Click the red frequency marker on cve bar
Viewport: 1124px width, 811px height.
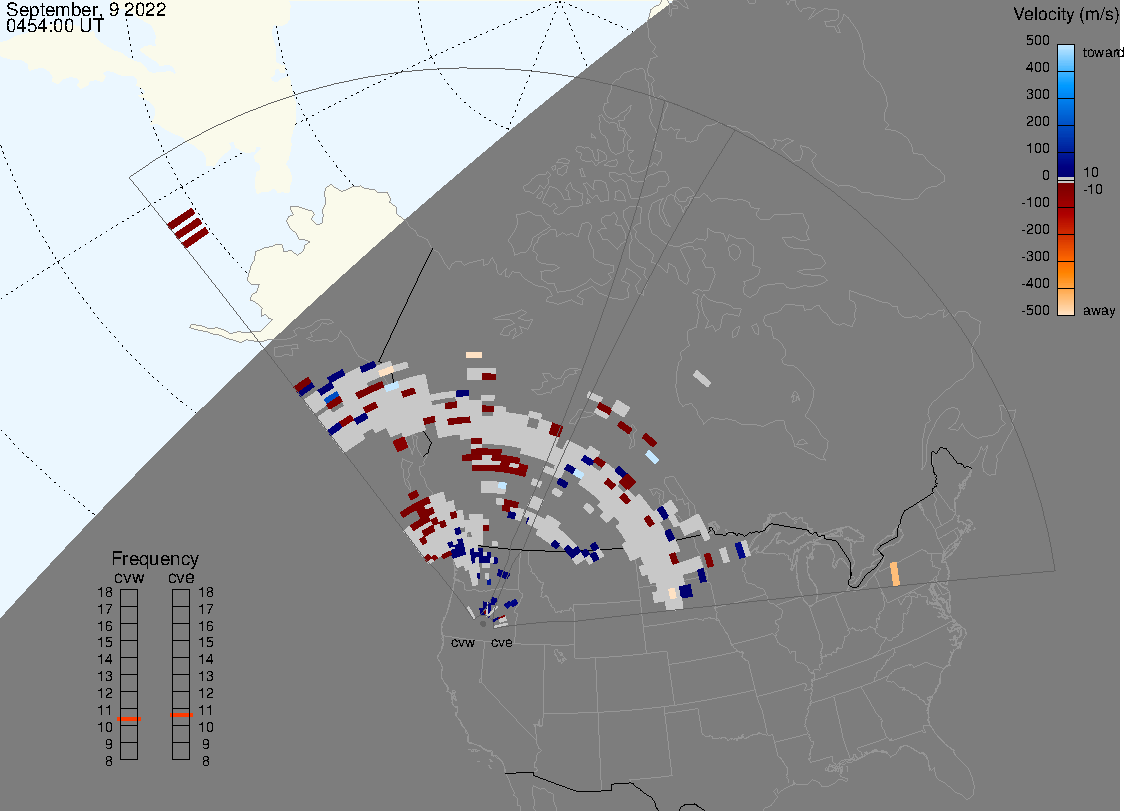click(181, 715)
